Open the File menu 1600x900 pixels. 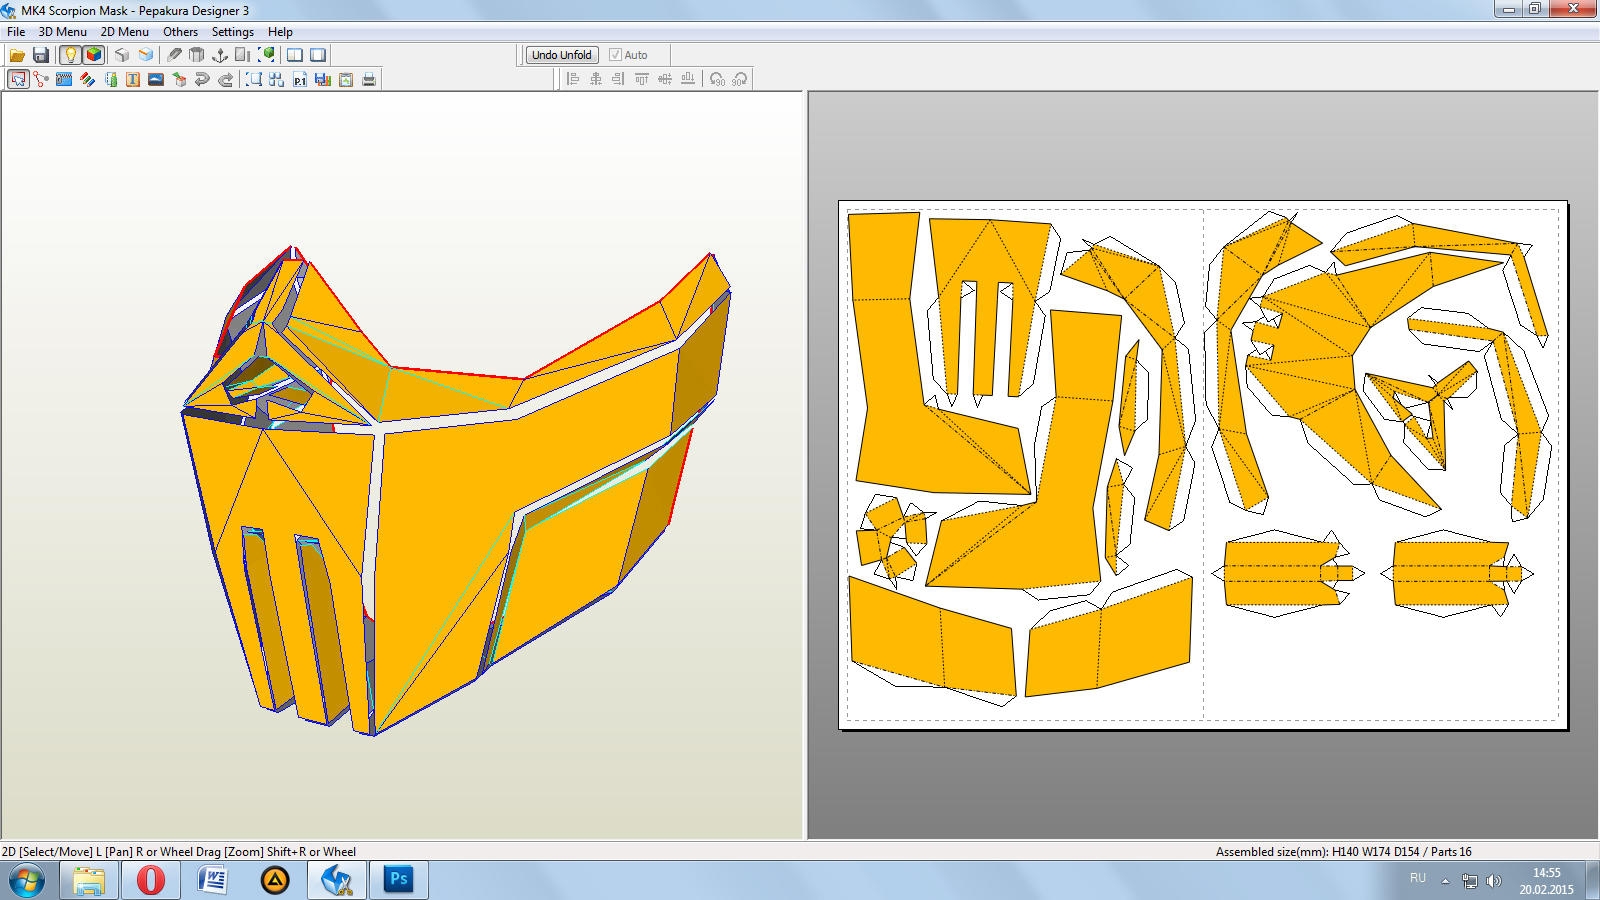(16, 32)
